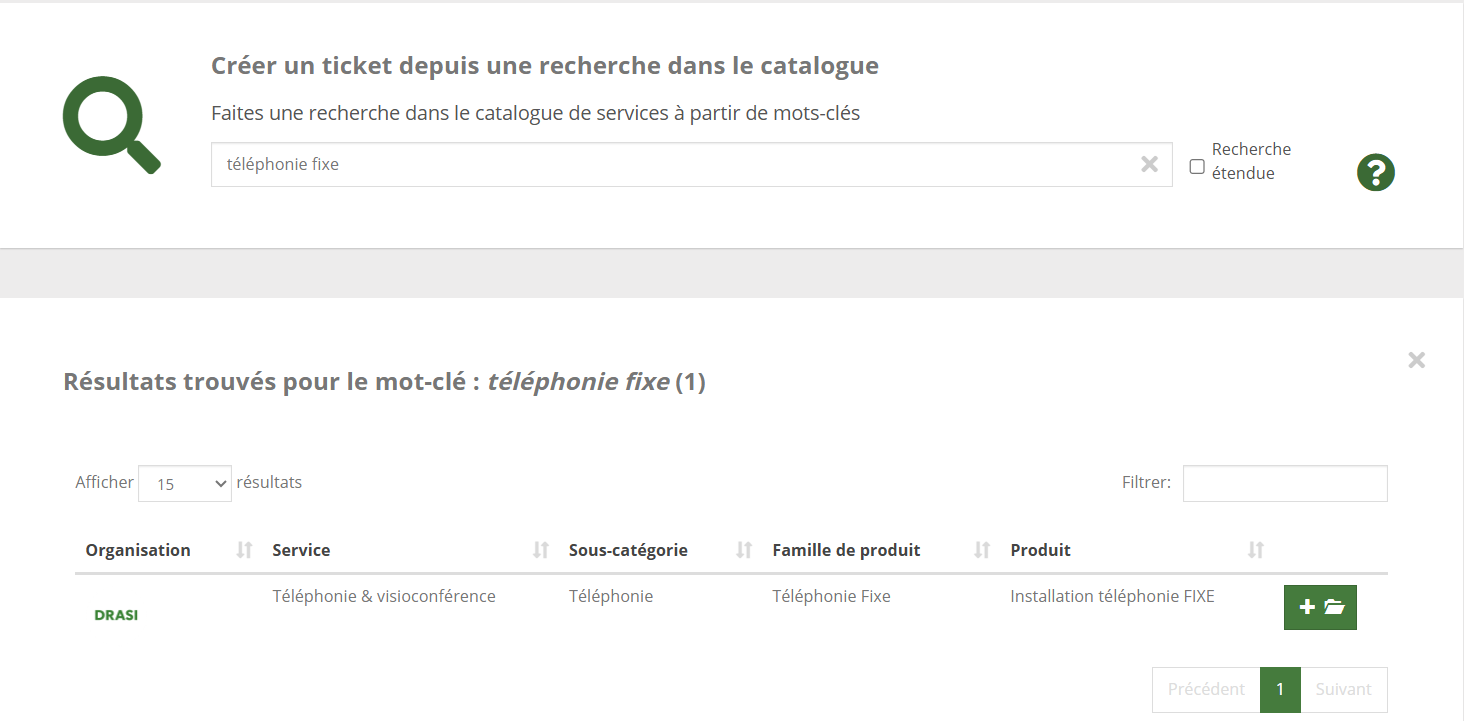Create ticket with green plus folder button

point(1320,607)
